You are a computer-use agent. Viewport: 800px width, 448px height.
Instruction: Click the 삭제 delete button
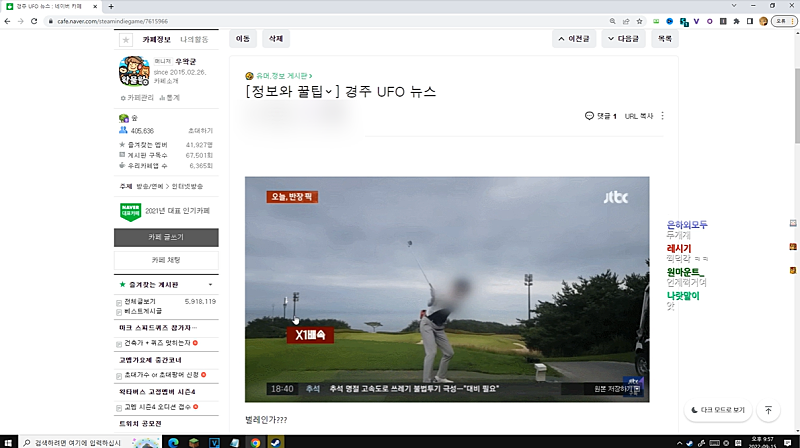[276, 39]
